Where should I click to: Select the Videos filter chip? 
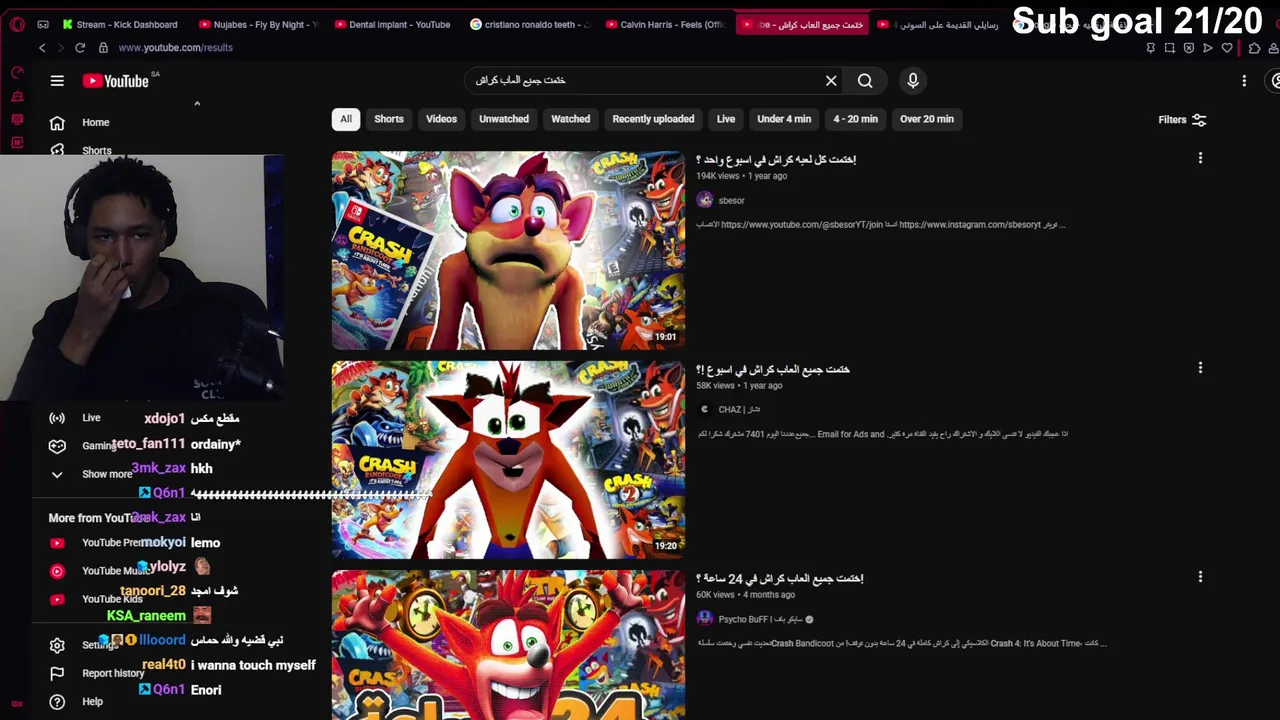click(x=441, y=119)
